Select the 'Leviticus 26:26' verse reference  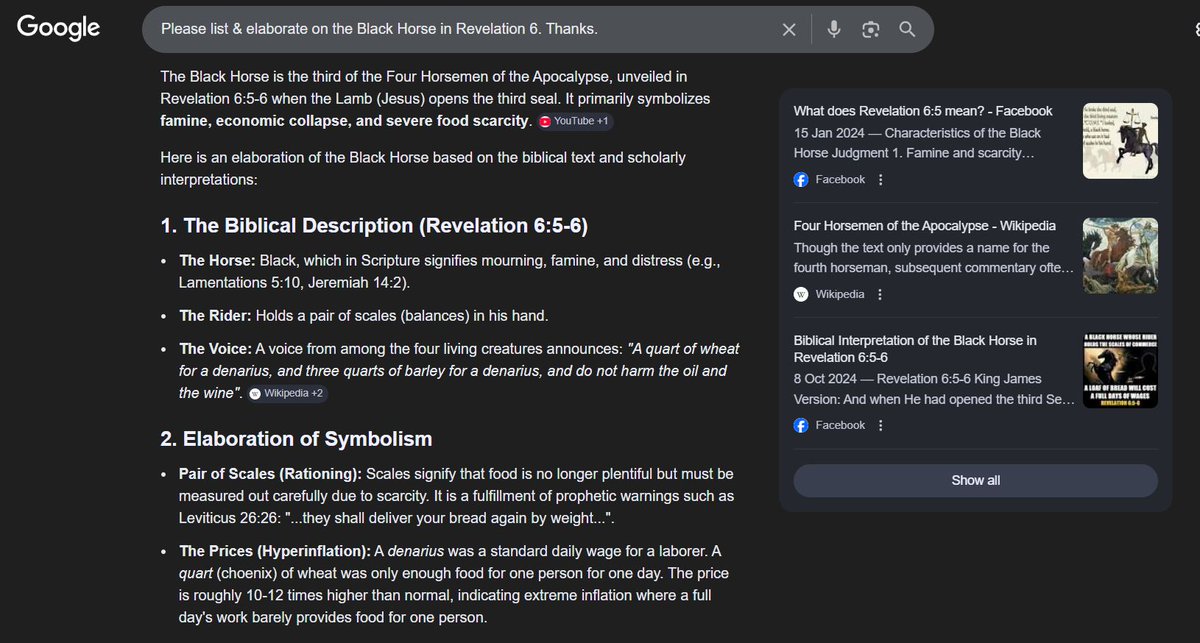click(x=230, y=519)
